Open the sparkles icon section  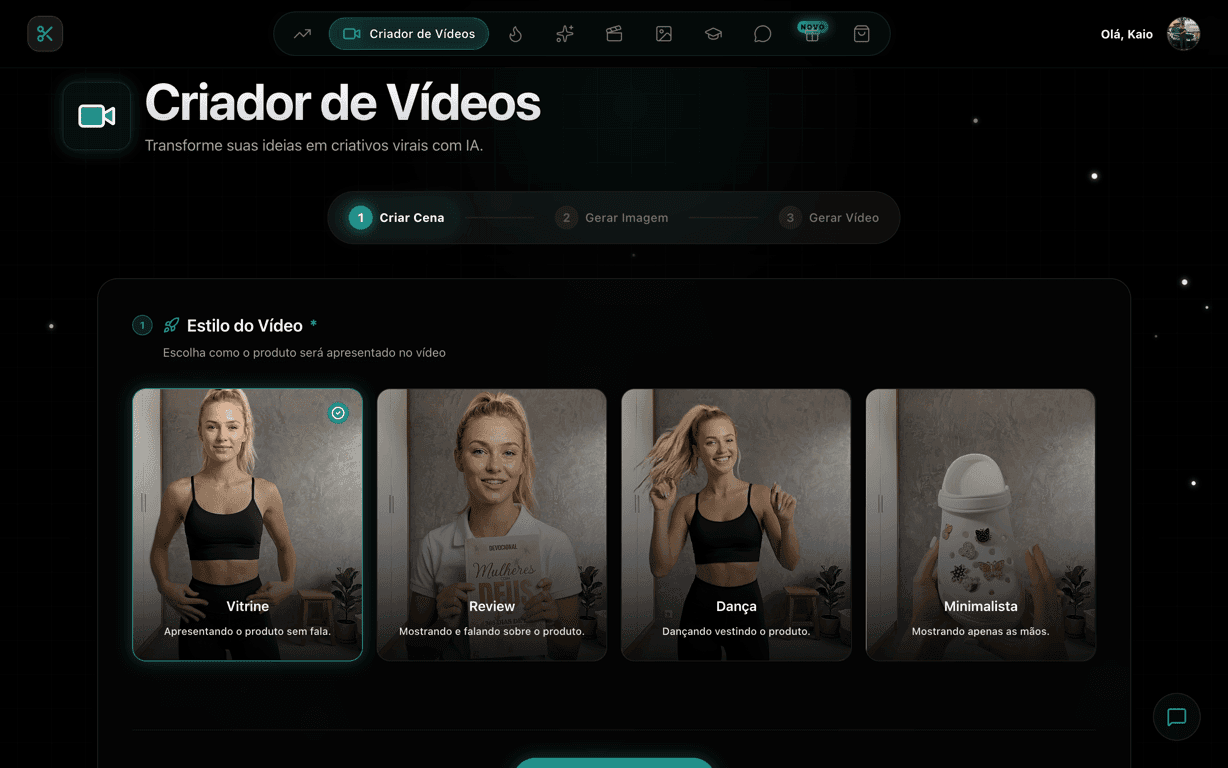[565, 34]
